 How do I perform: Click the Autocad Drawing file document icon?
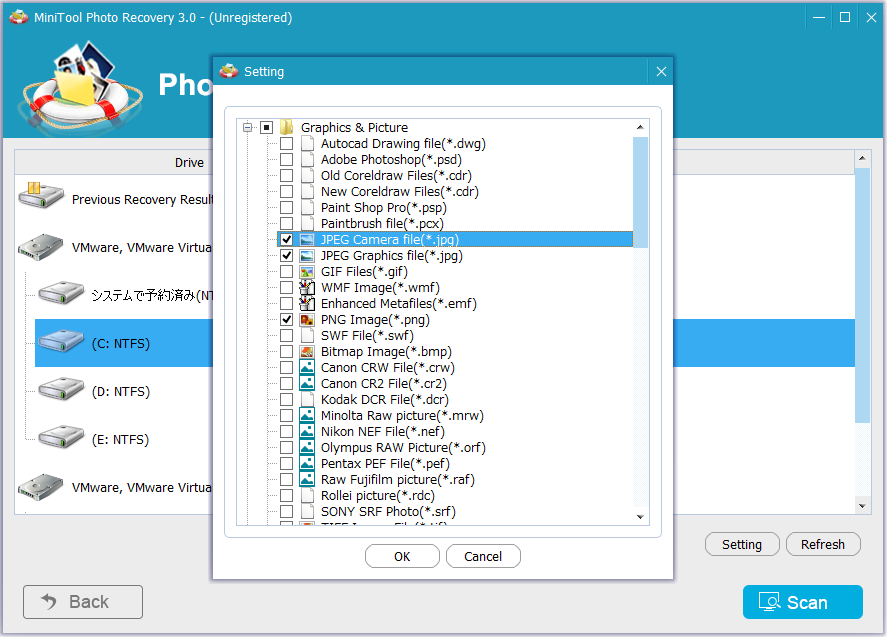[x=307, y=144]
